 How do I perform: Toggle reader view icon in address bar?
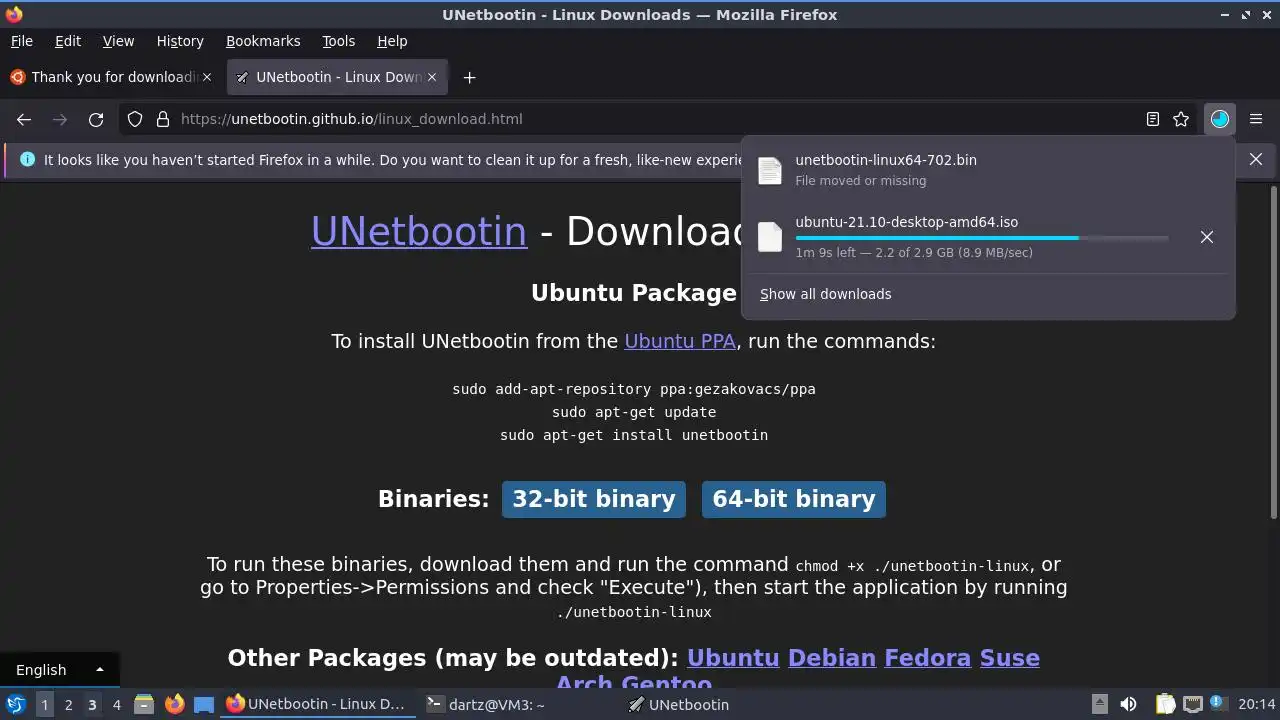click(1153, 119)
